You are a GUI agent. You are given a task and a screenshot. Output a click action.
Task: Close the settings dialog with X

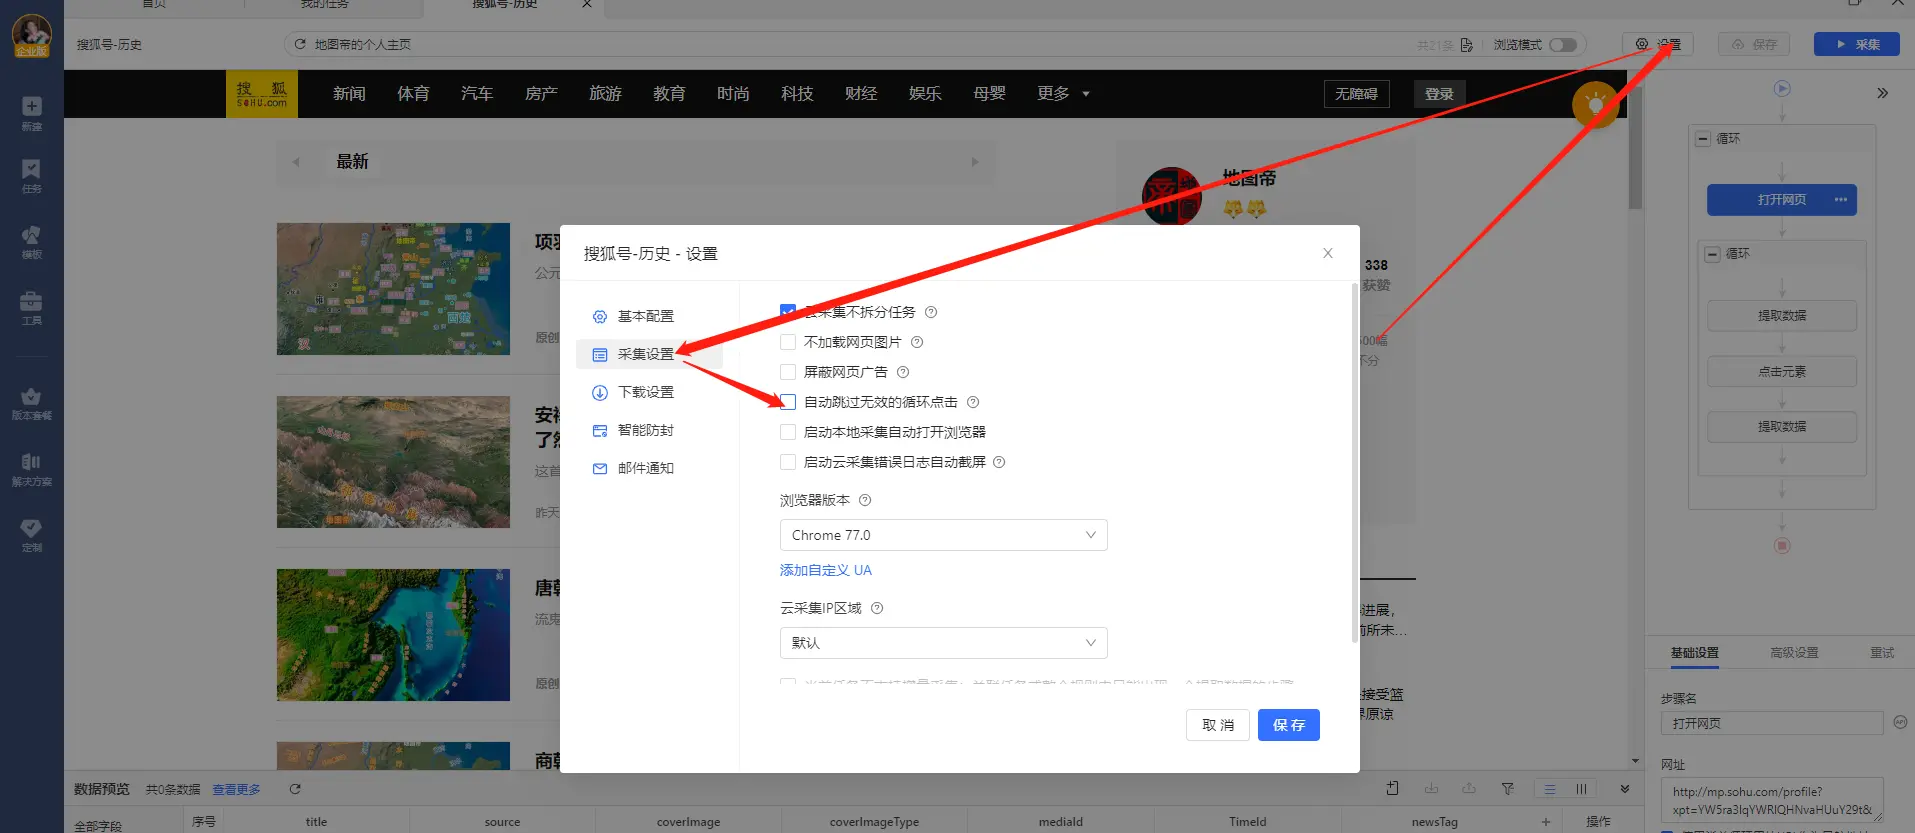(x=1328, y=253)
